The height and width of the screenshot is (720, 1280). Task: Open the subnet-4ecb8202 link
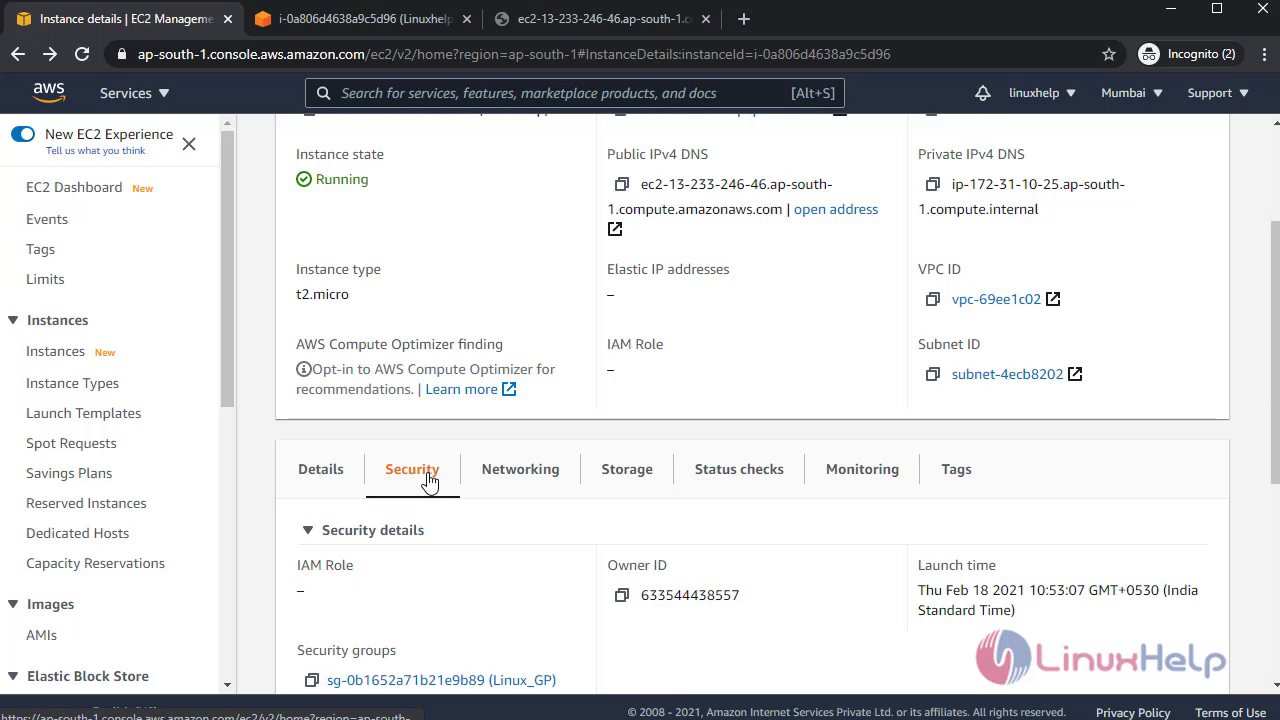coord(1007,374)
